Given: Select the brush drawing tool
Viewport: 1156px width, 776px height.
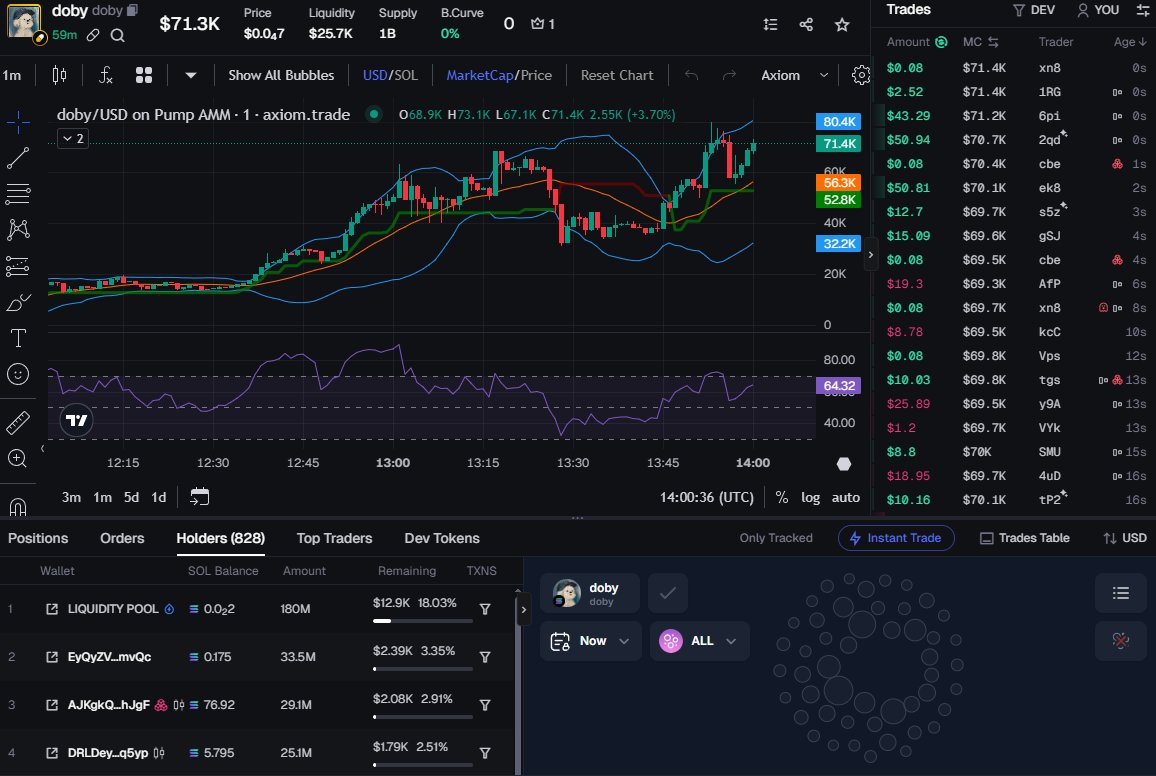Looking at the screenshot, I should [x=18, y=302].
